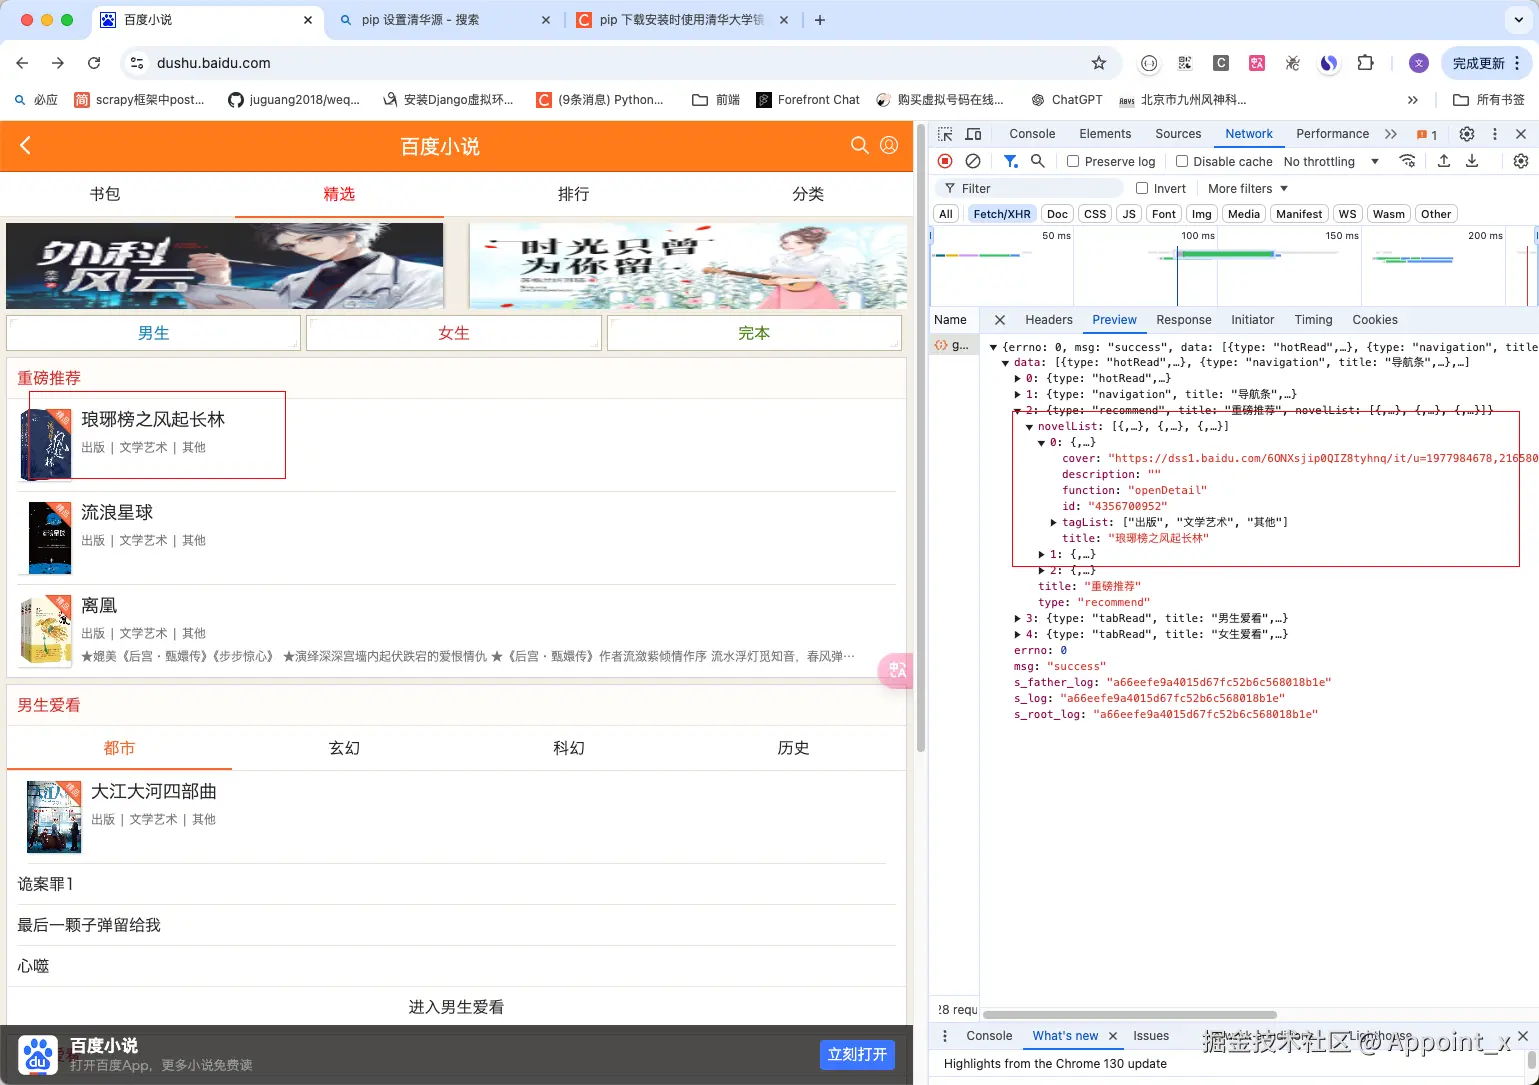Open the 进入男生爱看 link
This screenshot has height=1085, width=1539.
point(456,1007)
